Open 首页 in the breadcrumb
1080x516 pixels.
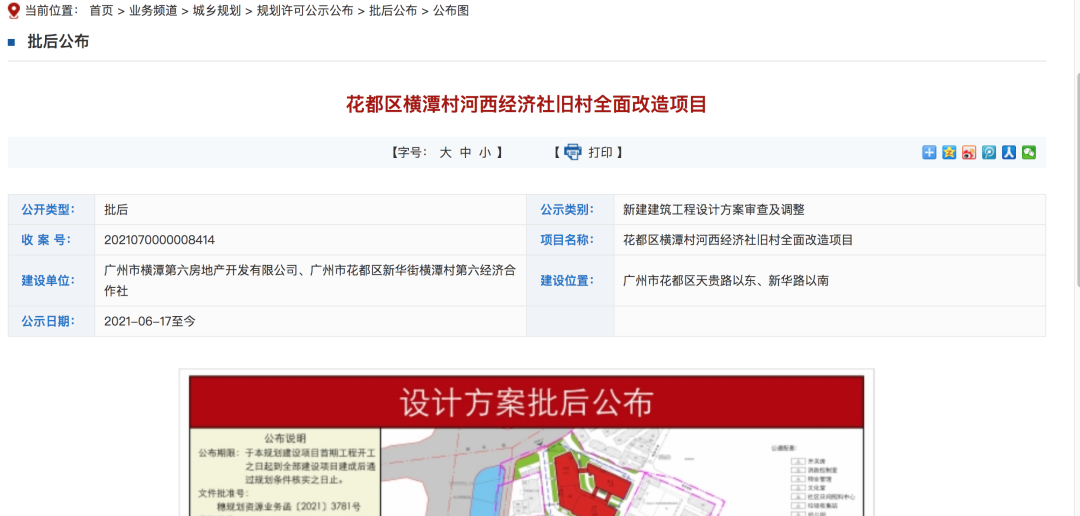pyautogui.click(x=101, y=11)
